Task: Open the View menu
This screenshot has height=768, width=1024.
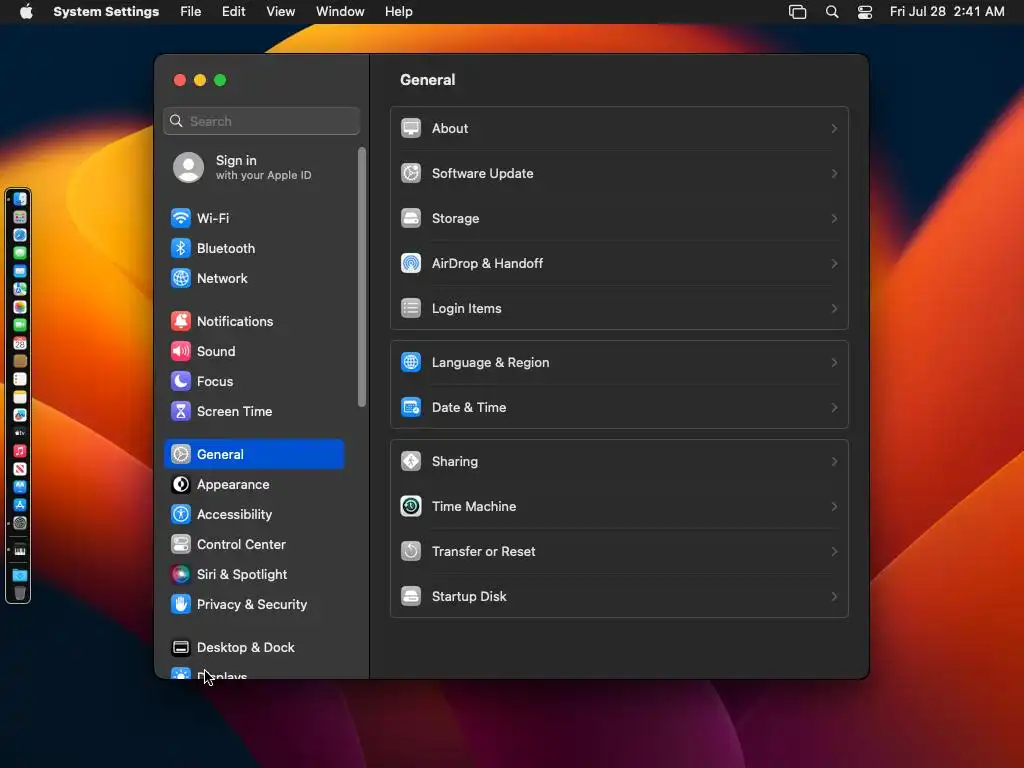Action: pyautogui.click(x=280, y=12)
